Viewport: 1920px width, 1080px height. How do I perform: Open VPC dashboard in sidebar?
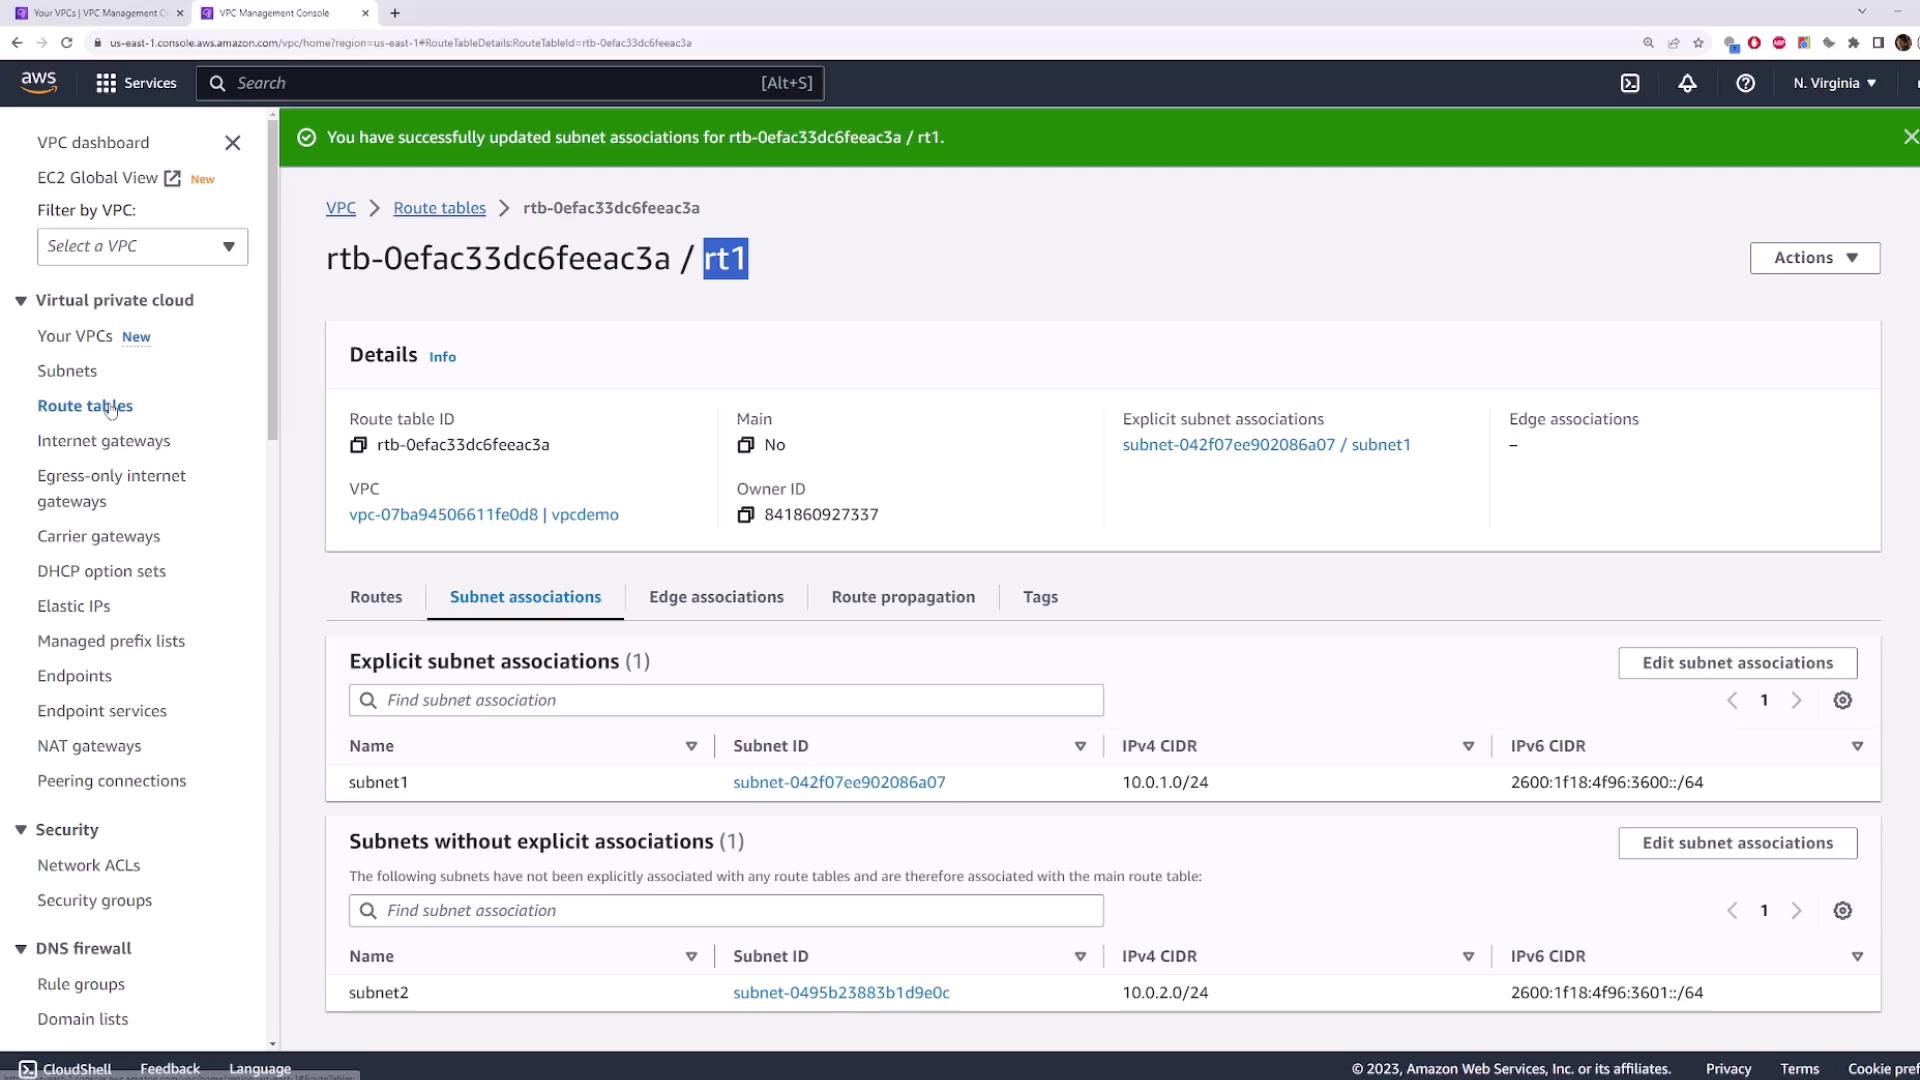pos(93,143)
